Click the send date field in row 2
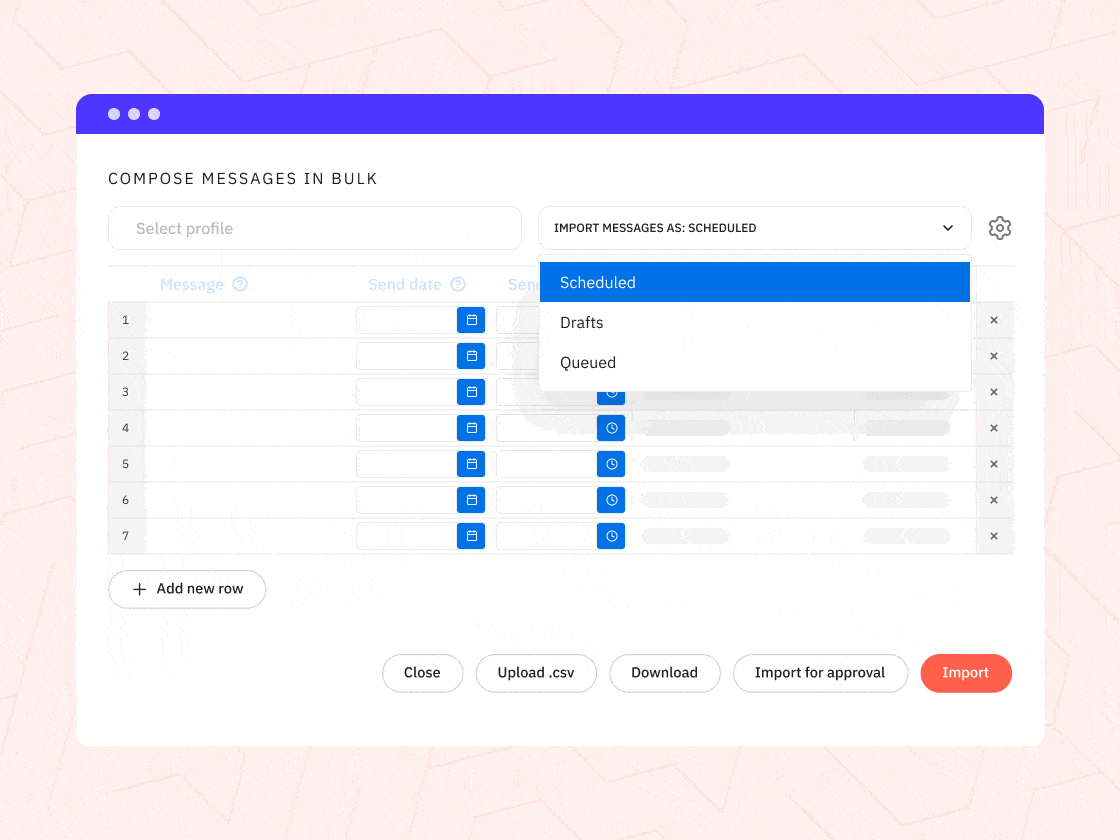Viewport: 1120px width, 840px height. click(x=406, y=356)
